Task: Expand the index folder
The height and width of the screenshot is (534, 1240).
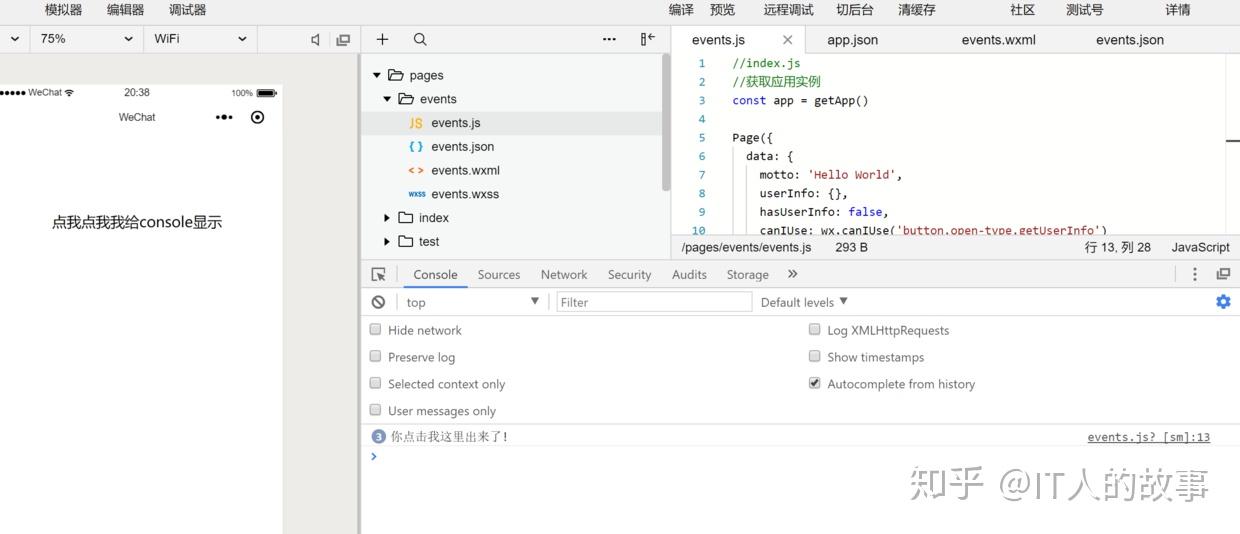Action: coord(387,218)
